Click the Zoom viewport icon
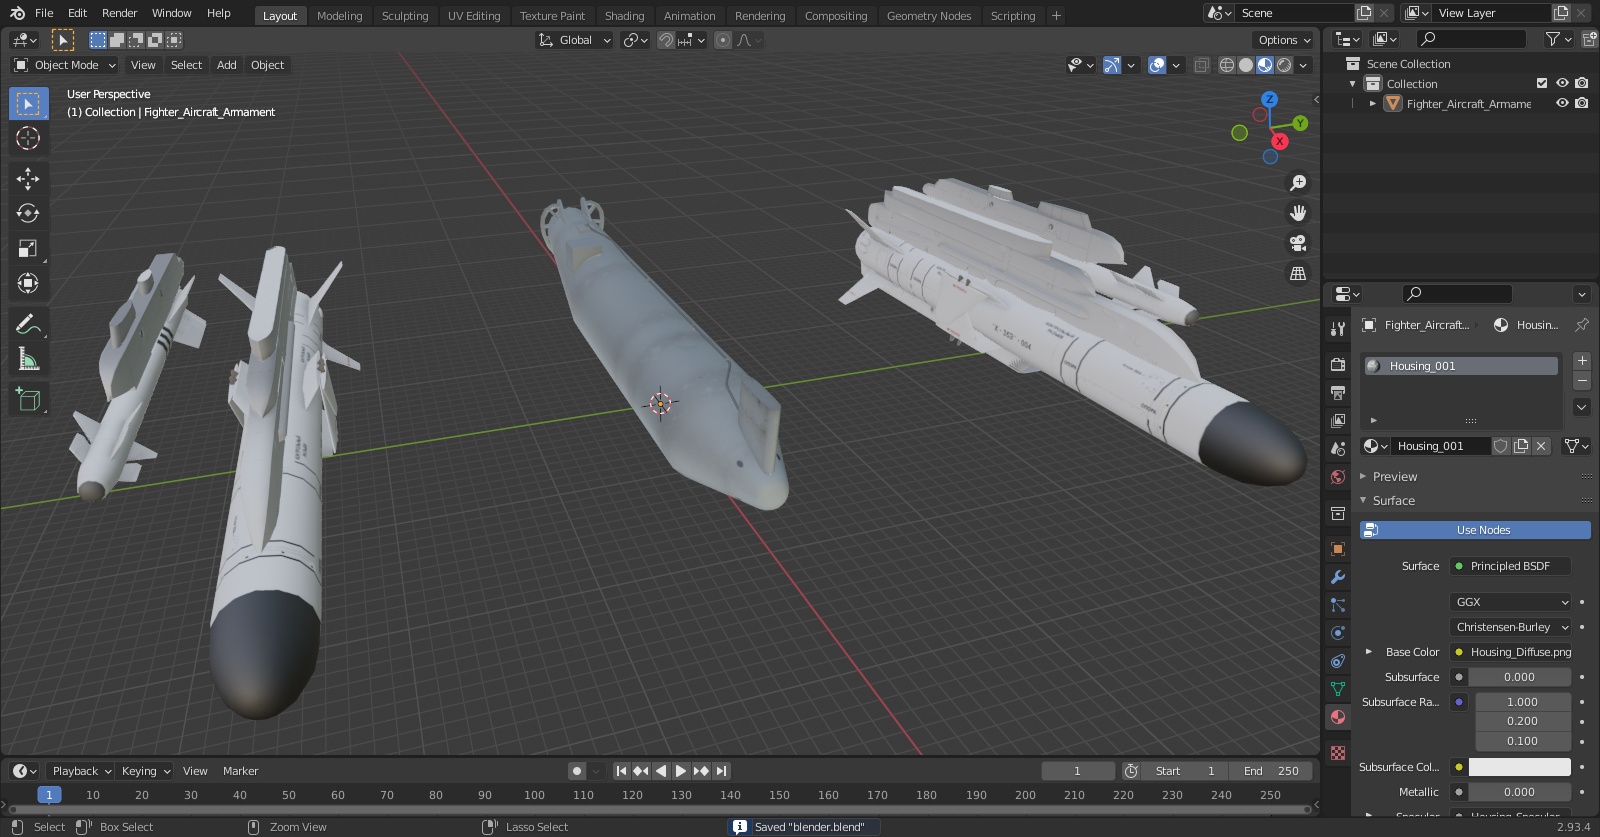 coord(1298,183)
